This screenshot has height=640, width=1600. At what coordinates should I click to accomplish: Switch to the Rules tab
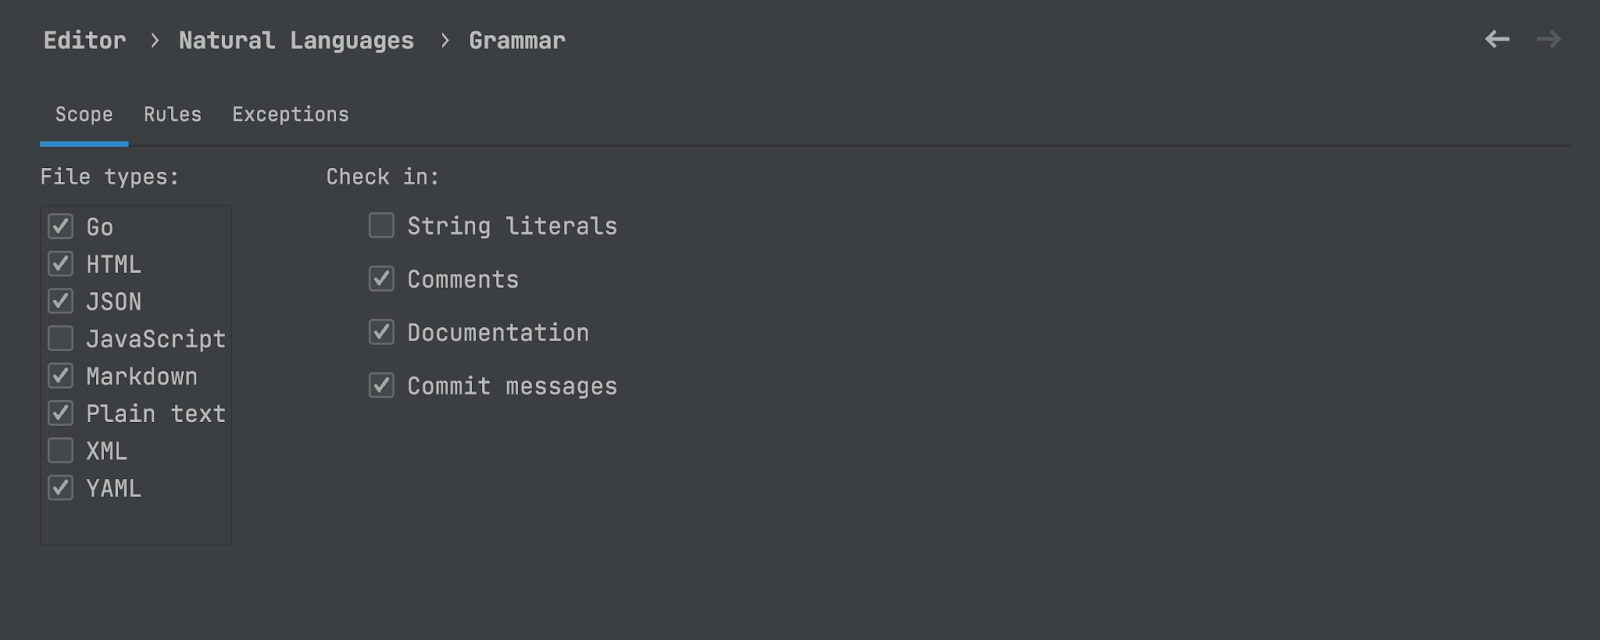point(172,115)
